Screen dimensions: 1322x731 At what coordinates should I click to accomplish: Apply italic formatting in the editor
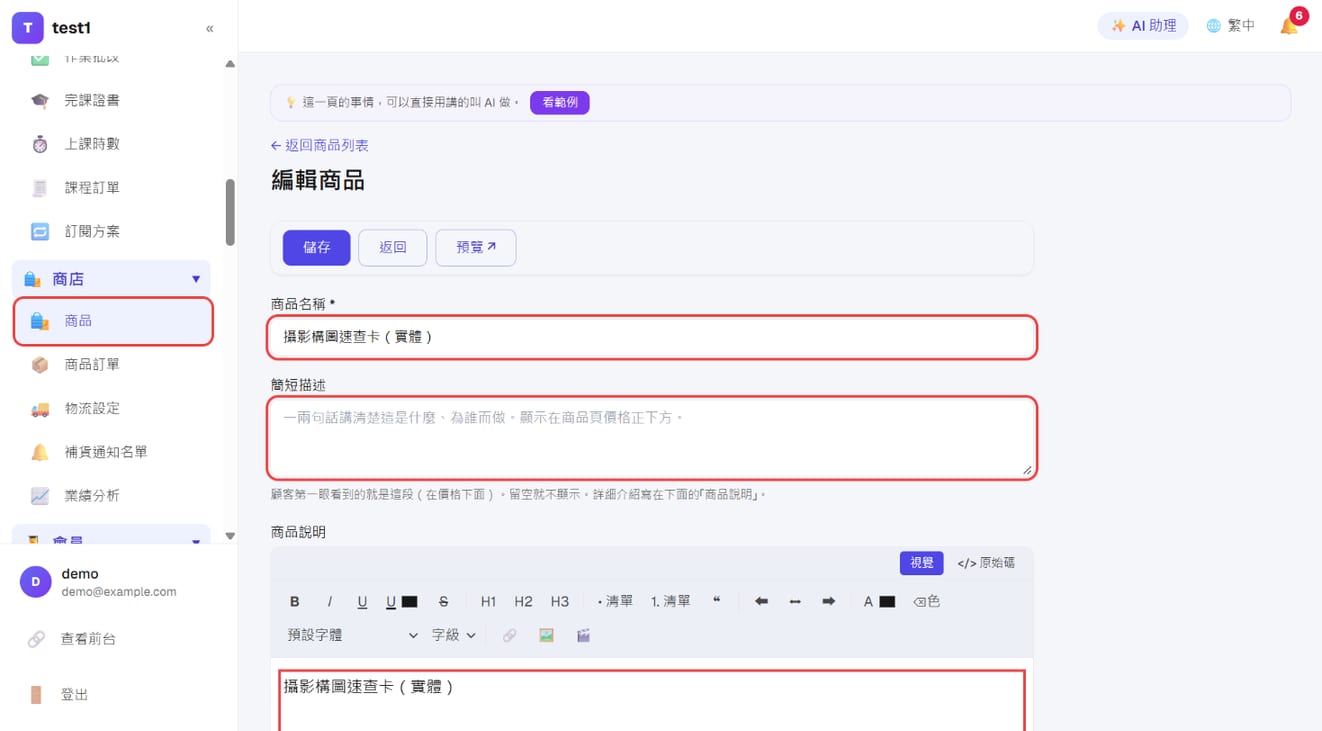click(329, 602)
